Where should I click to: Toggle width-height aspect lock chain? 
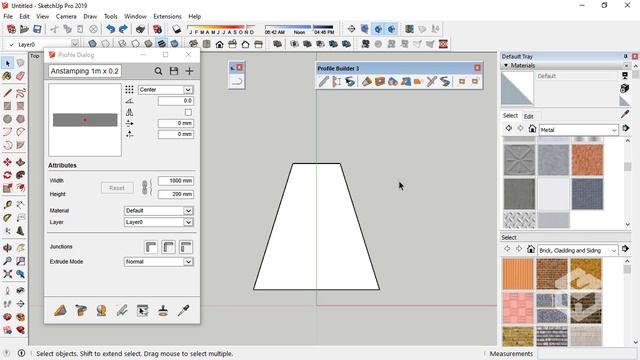[x=146, y=187]
